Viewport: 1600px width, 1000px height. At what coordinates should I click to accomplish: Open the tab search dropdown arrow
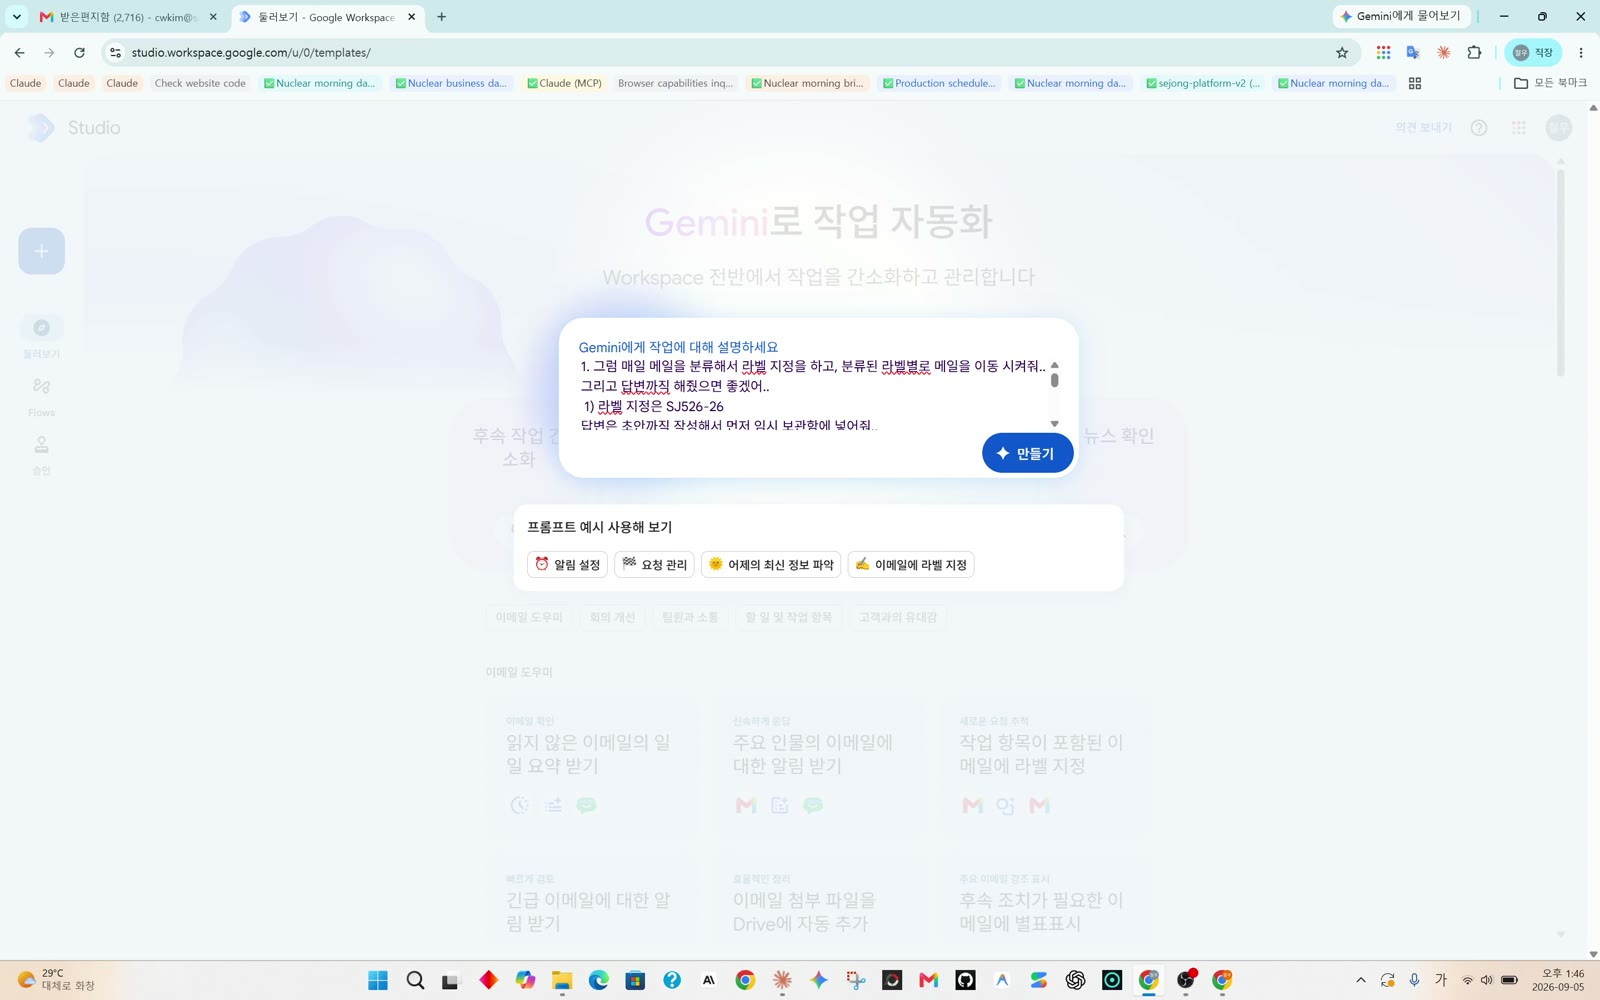pos(17,17)
